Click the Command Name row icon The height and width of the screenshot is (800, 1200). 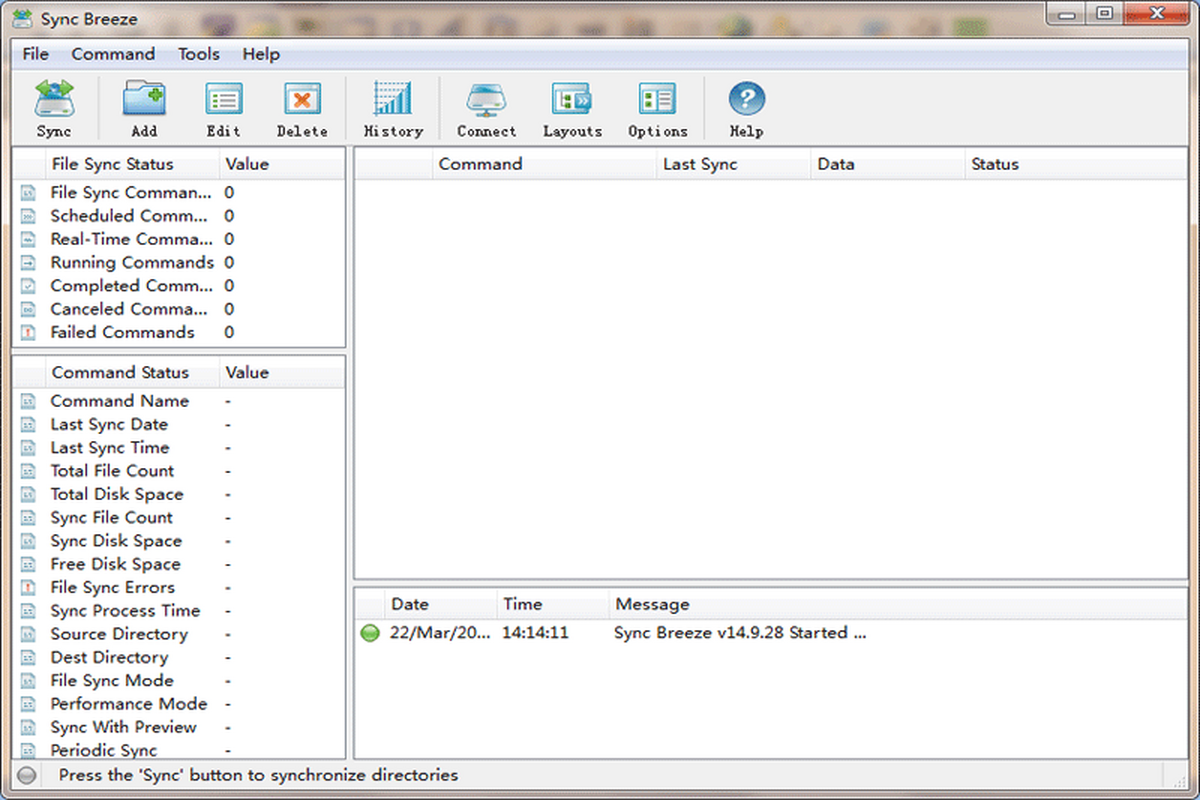coord(29,401)
